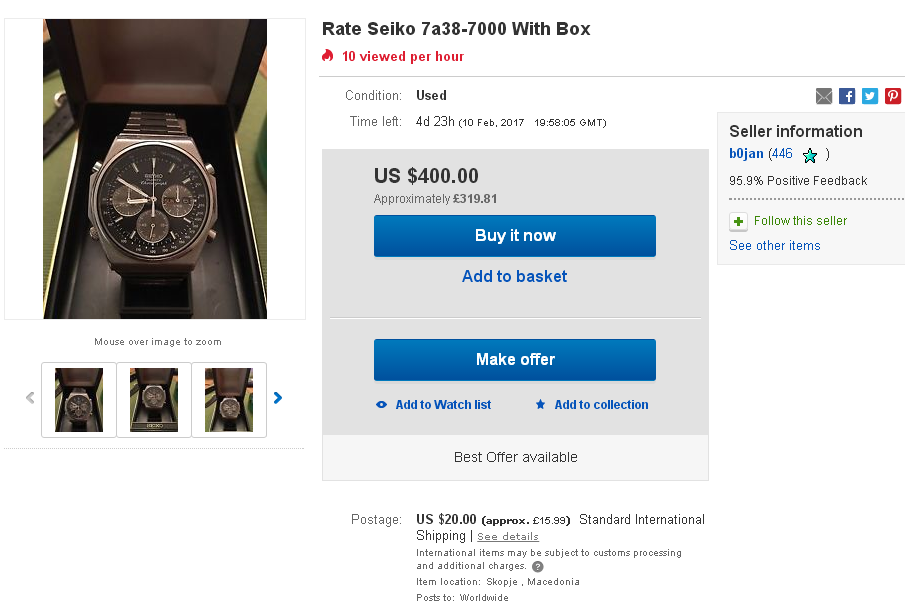Select the third watch thumbnail
The image size is (905, 615).
click(x=229, y=400)
